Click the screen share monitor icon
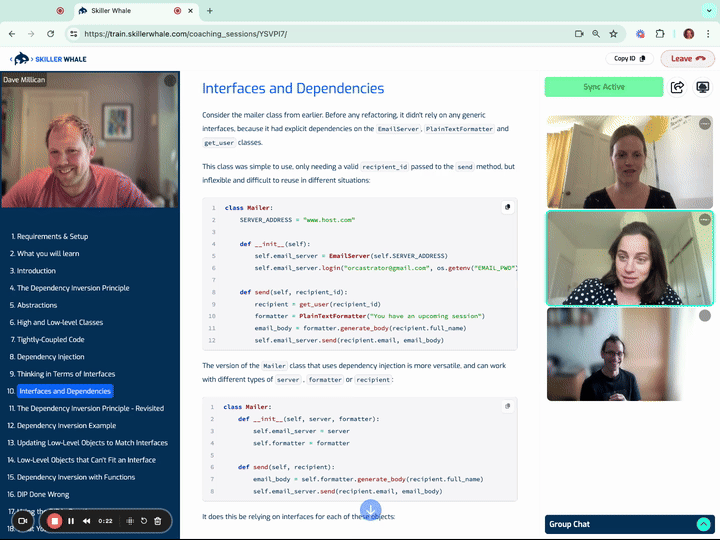 [x=703, y=87]
